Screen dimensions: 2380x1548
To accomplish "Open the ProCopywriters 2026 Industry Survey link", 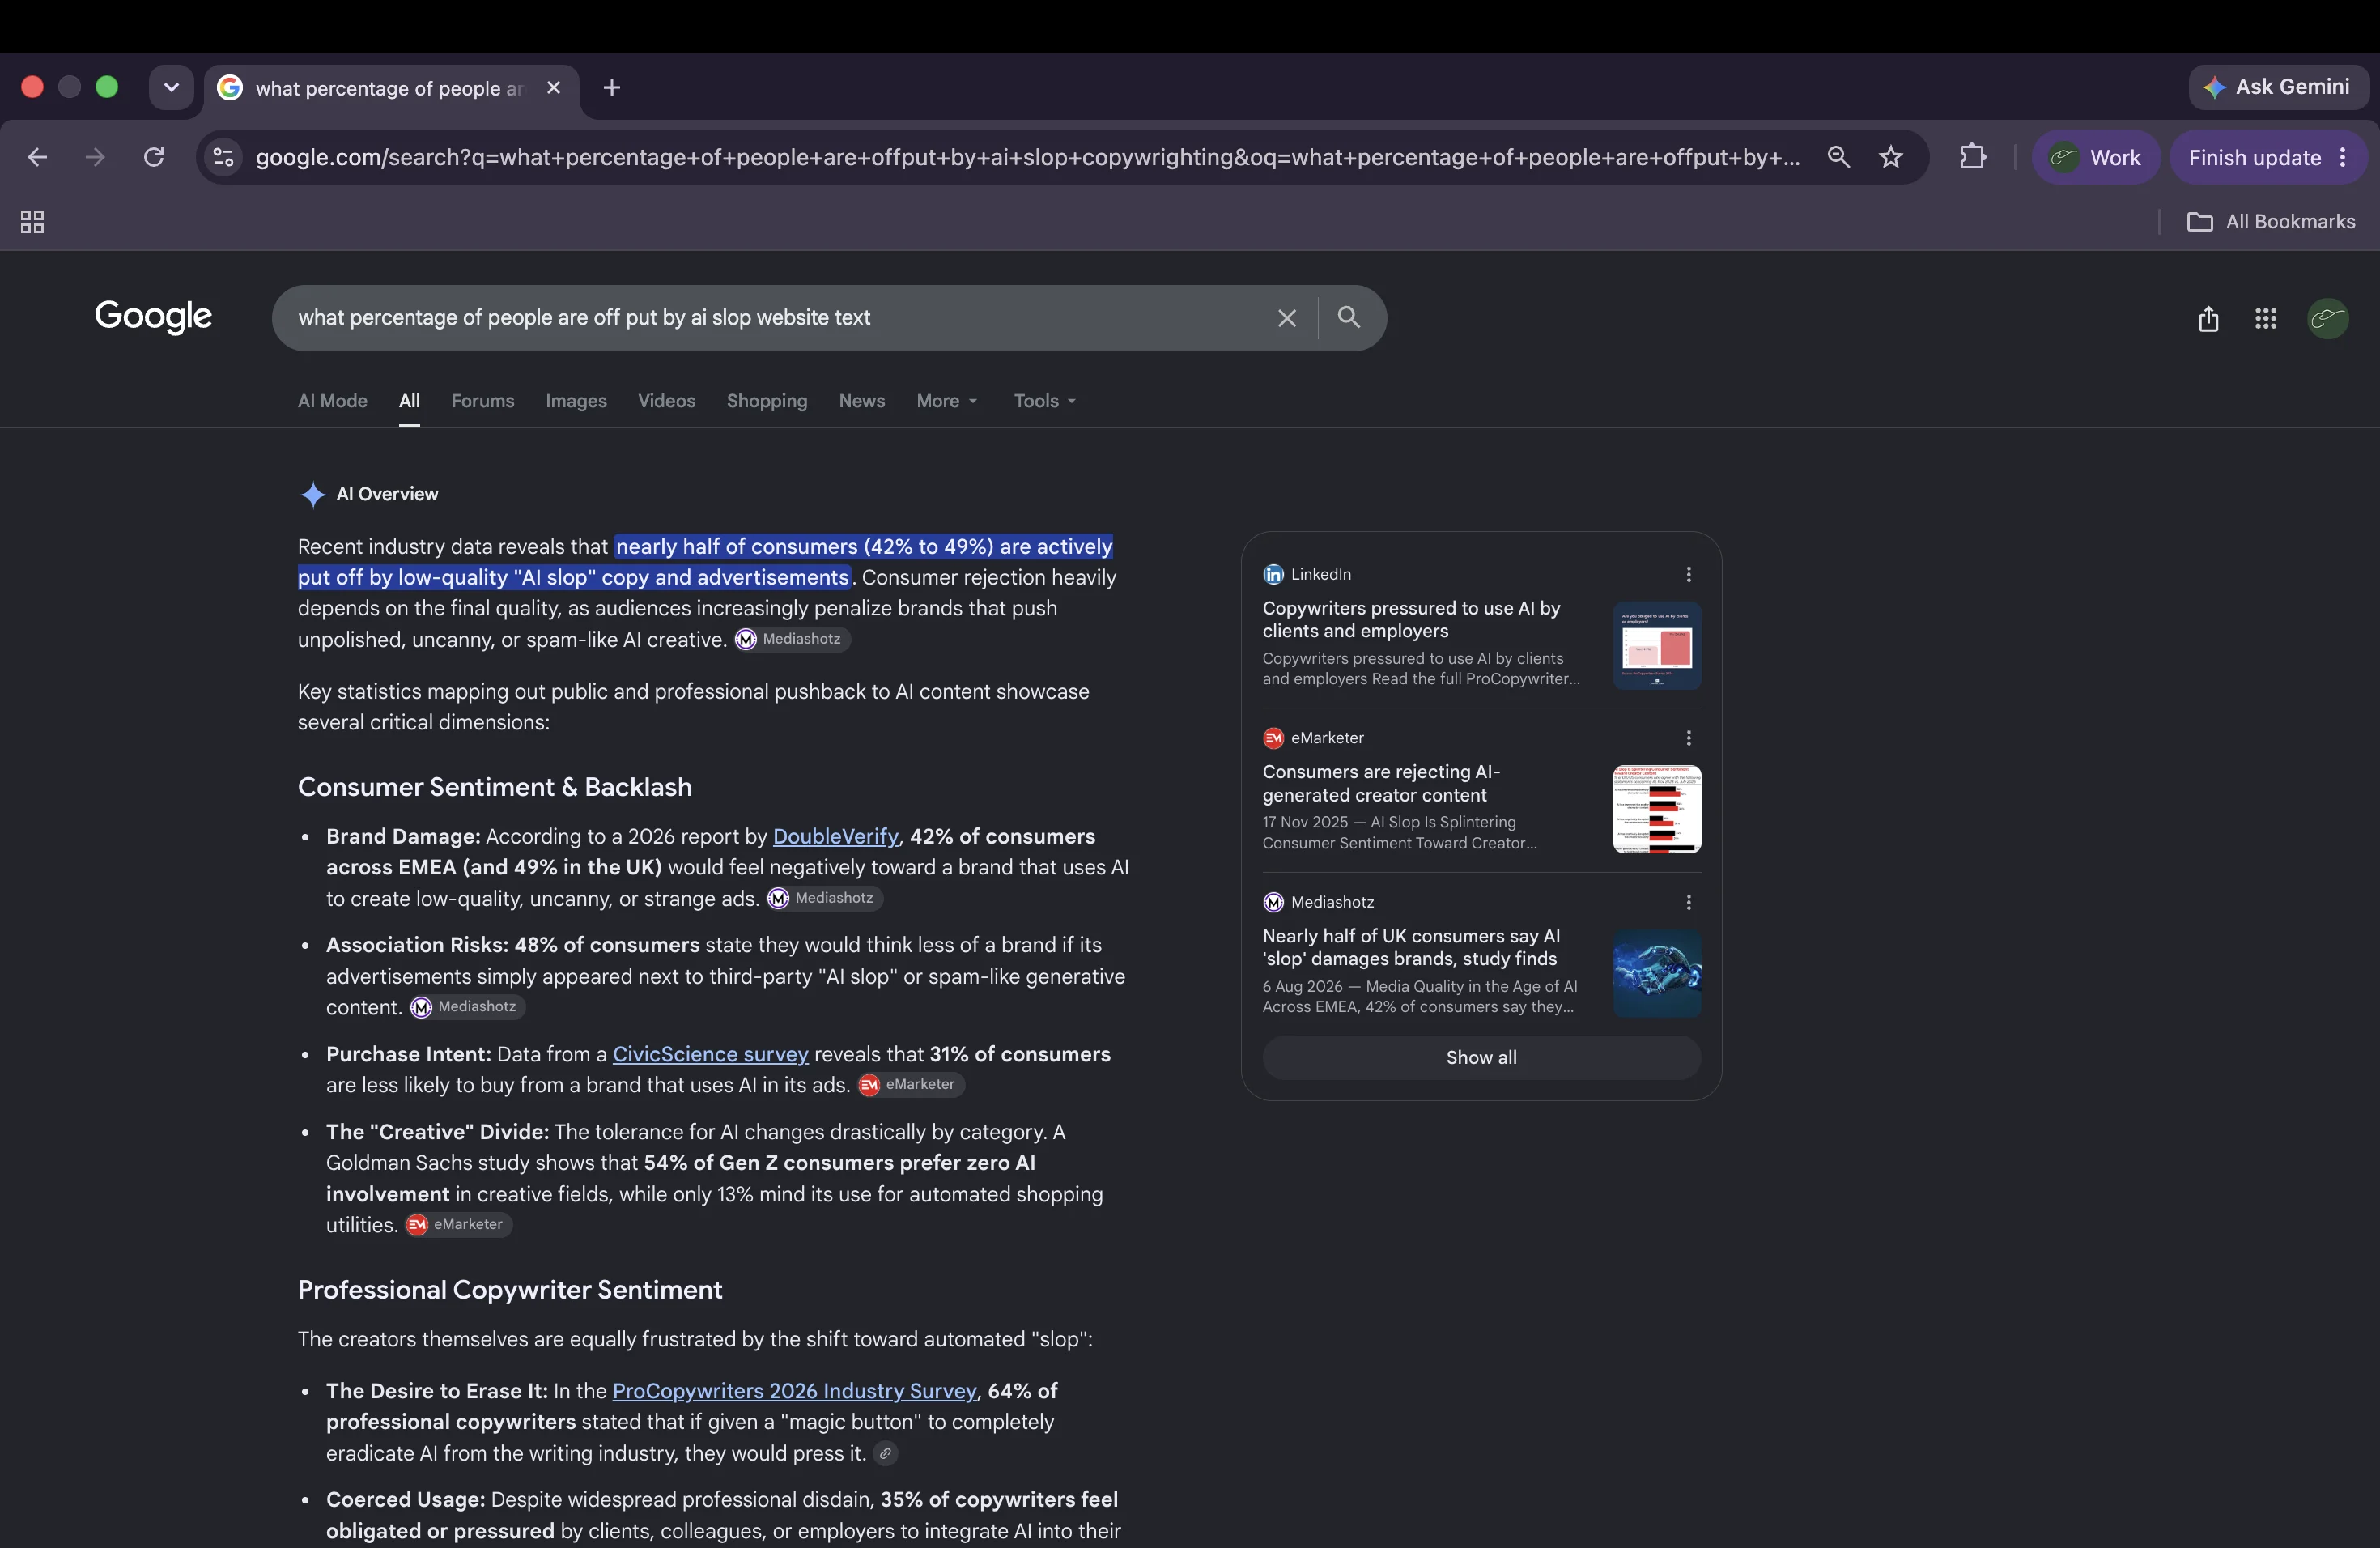I will [x=794, y=1392].
